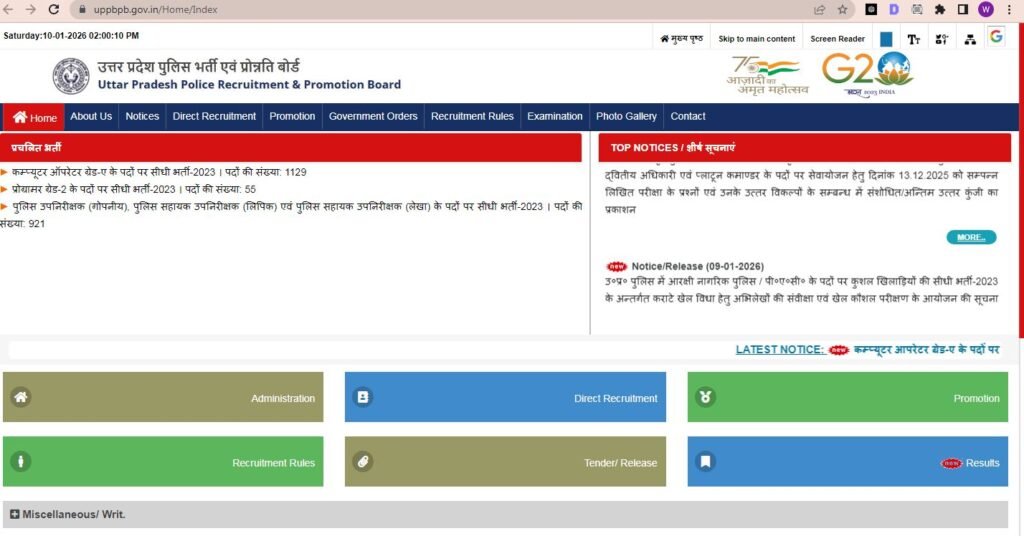Open the Examination menu
The image size is (1024, 536).
pyautogui.click(x=554, y=116)
